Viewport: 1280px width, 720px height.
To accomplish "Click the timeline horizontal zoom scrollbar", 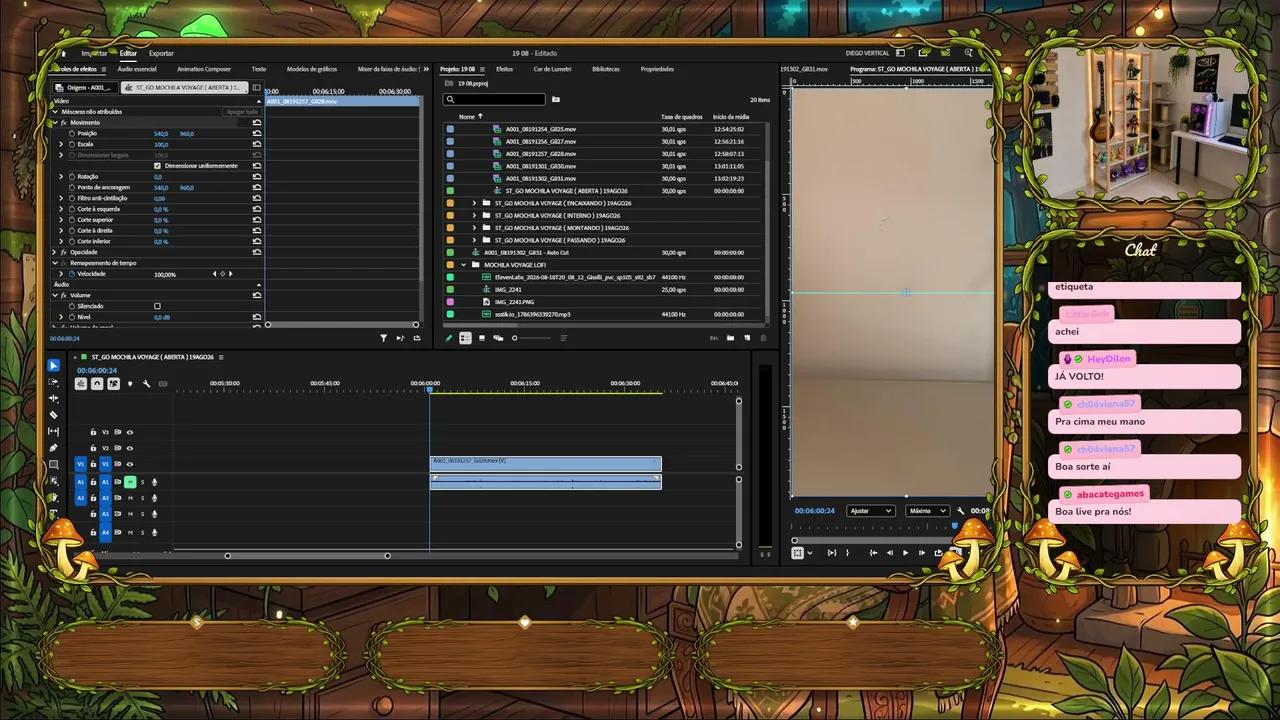I will pos(307,556).
